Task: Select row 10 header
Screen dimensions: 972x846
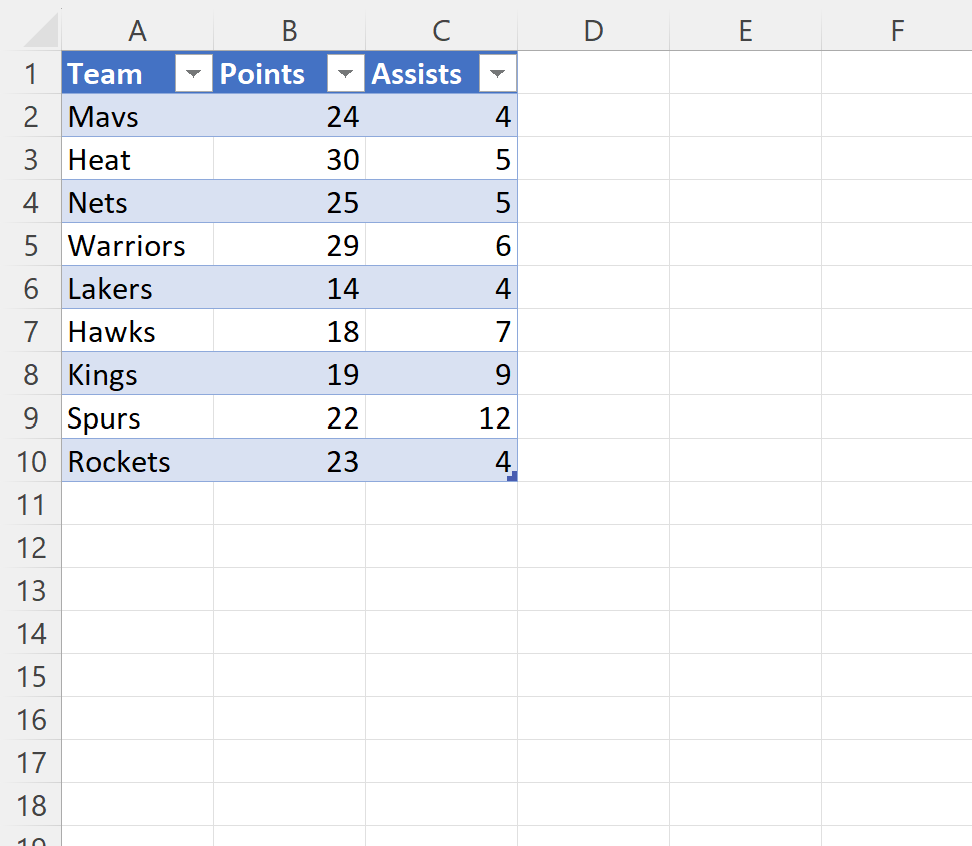Action: click(x=31, y=461)
